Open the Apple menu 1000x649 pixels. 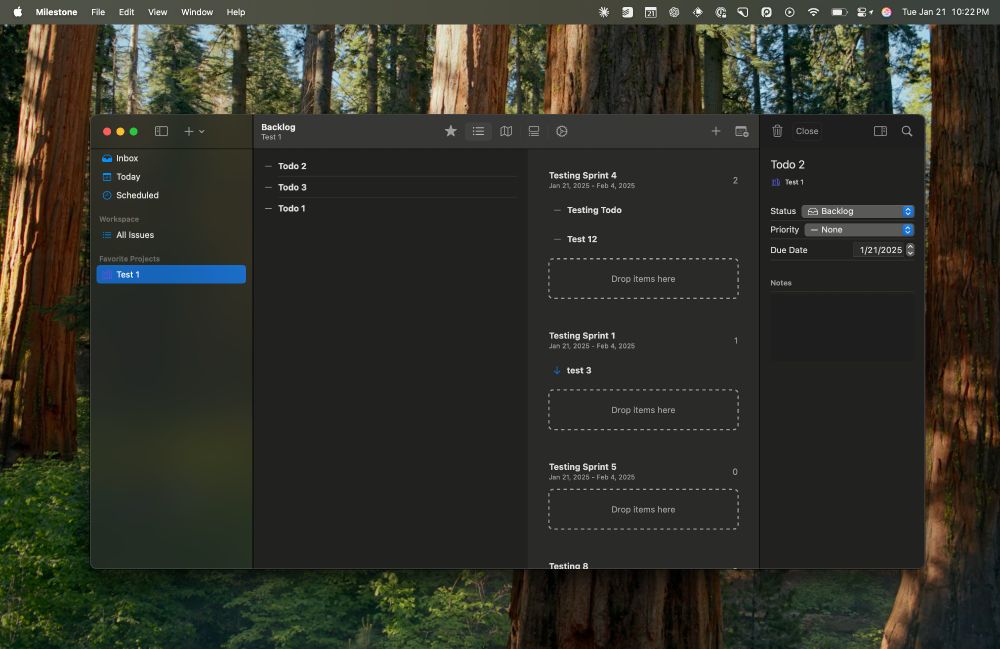[18, 12]
